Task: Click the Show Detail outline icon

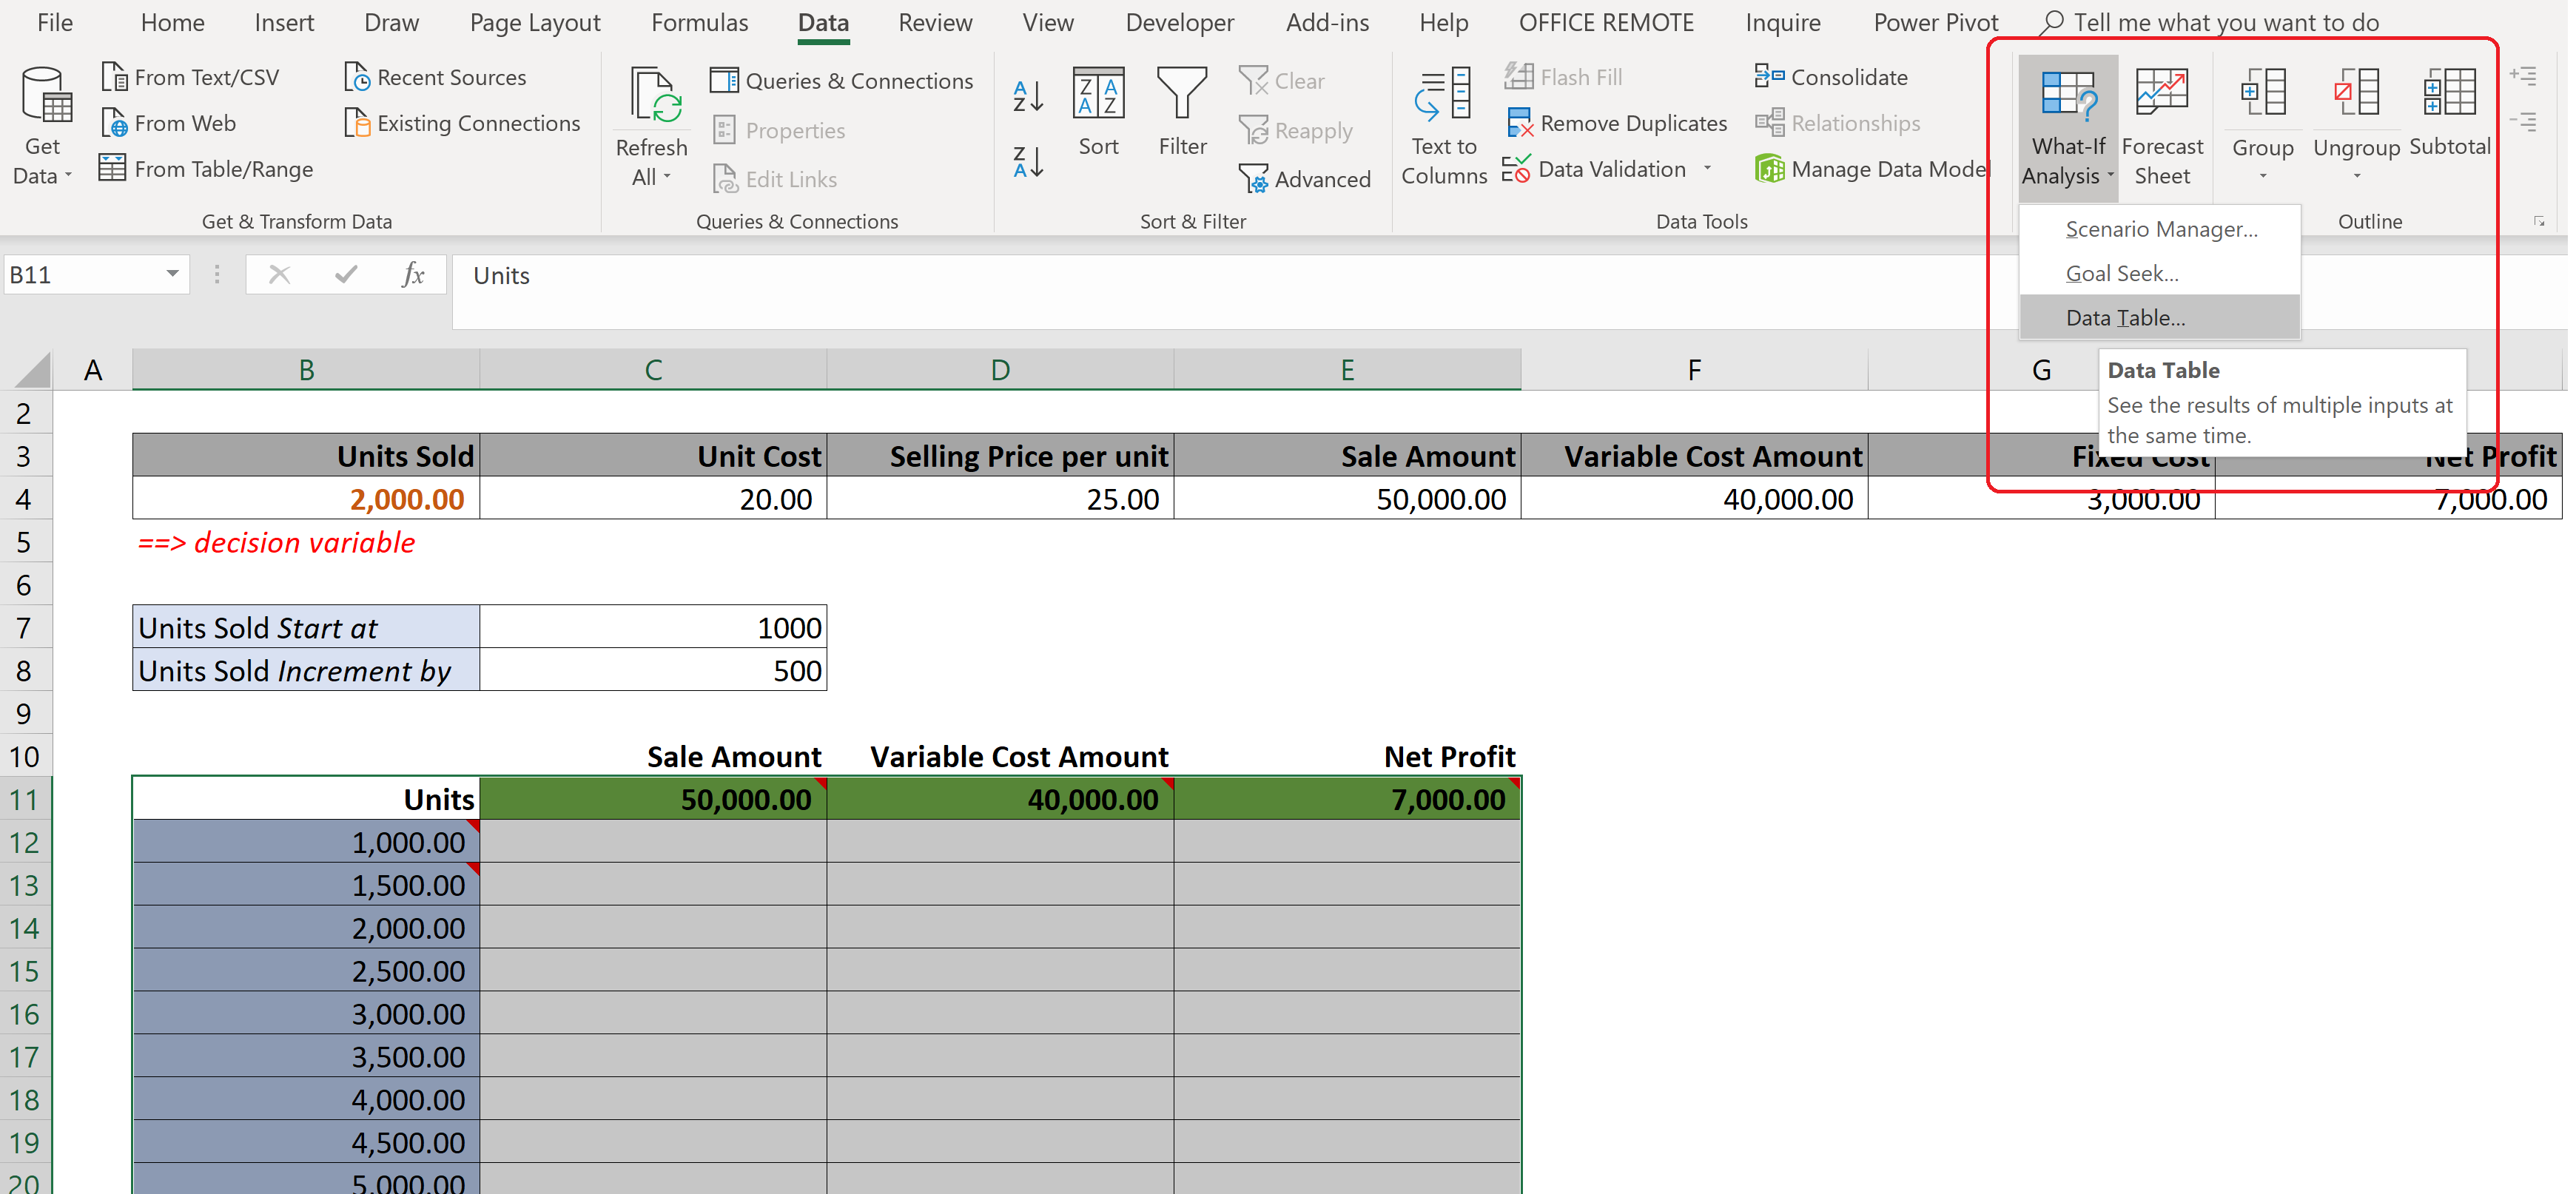Action: [x=2523, y=76]
